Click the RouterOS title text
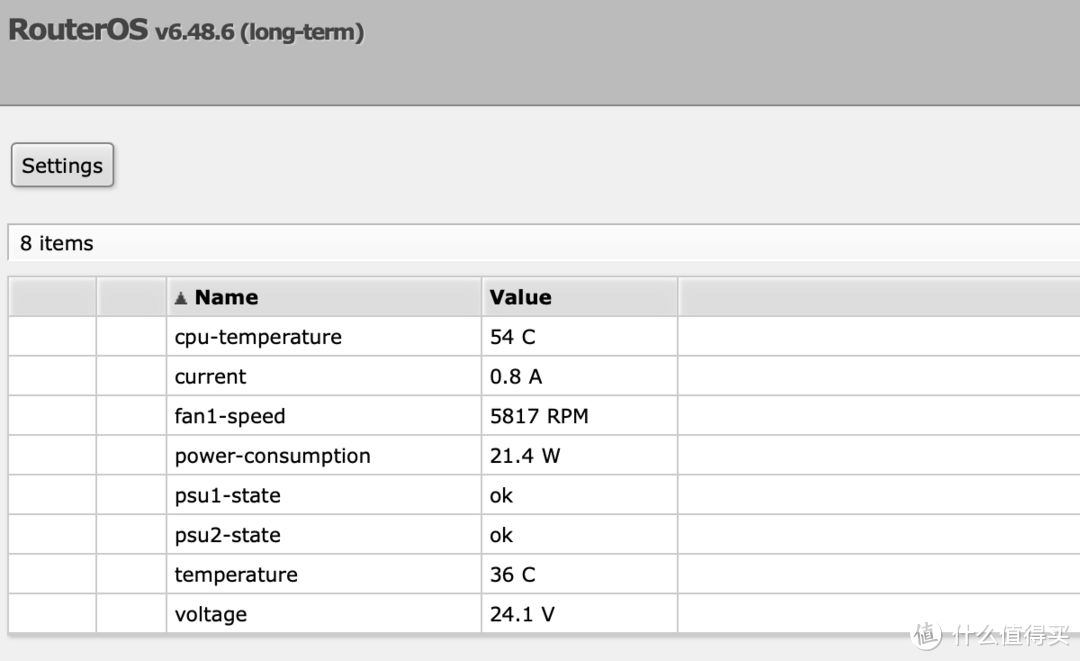The width and height of the screenshot is (1080, 661). click(77, 30)
